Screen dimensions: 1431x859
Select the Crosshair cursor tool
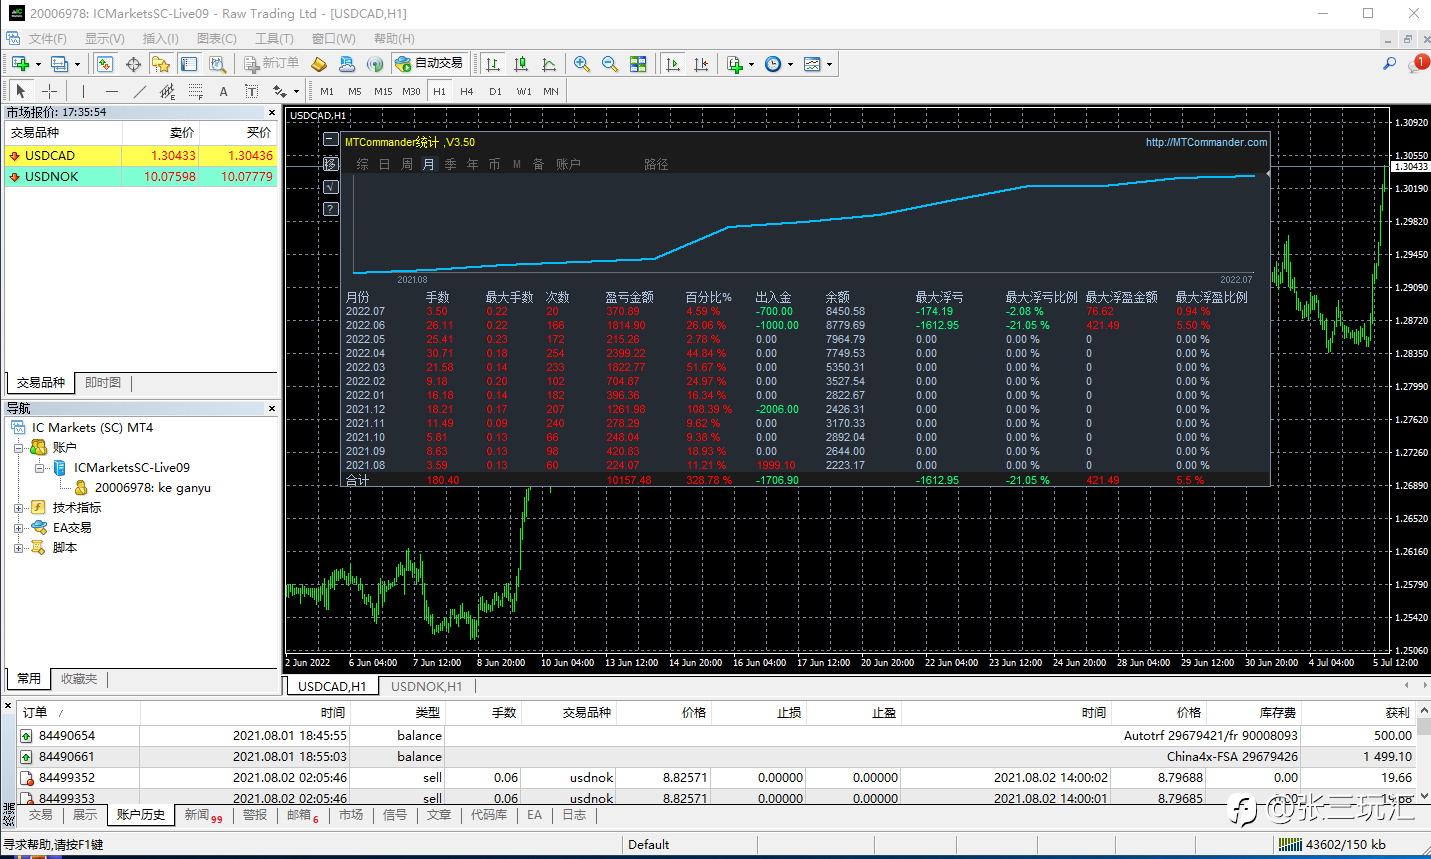[x=49, y=91]
